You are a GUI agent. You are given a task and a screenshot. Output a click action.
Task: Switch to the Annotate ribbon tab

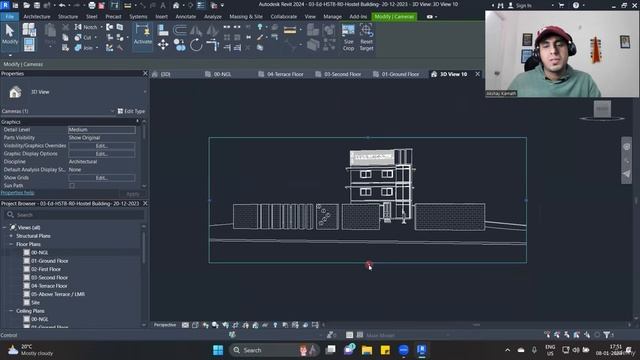pos(186,17)
